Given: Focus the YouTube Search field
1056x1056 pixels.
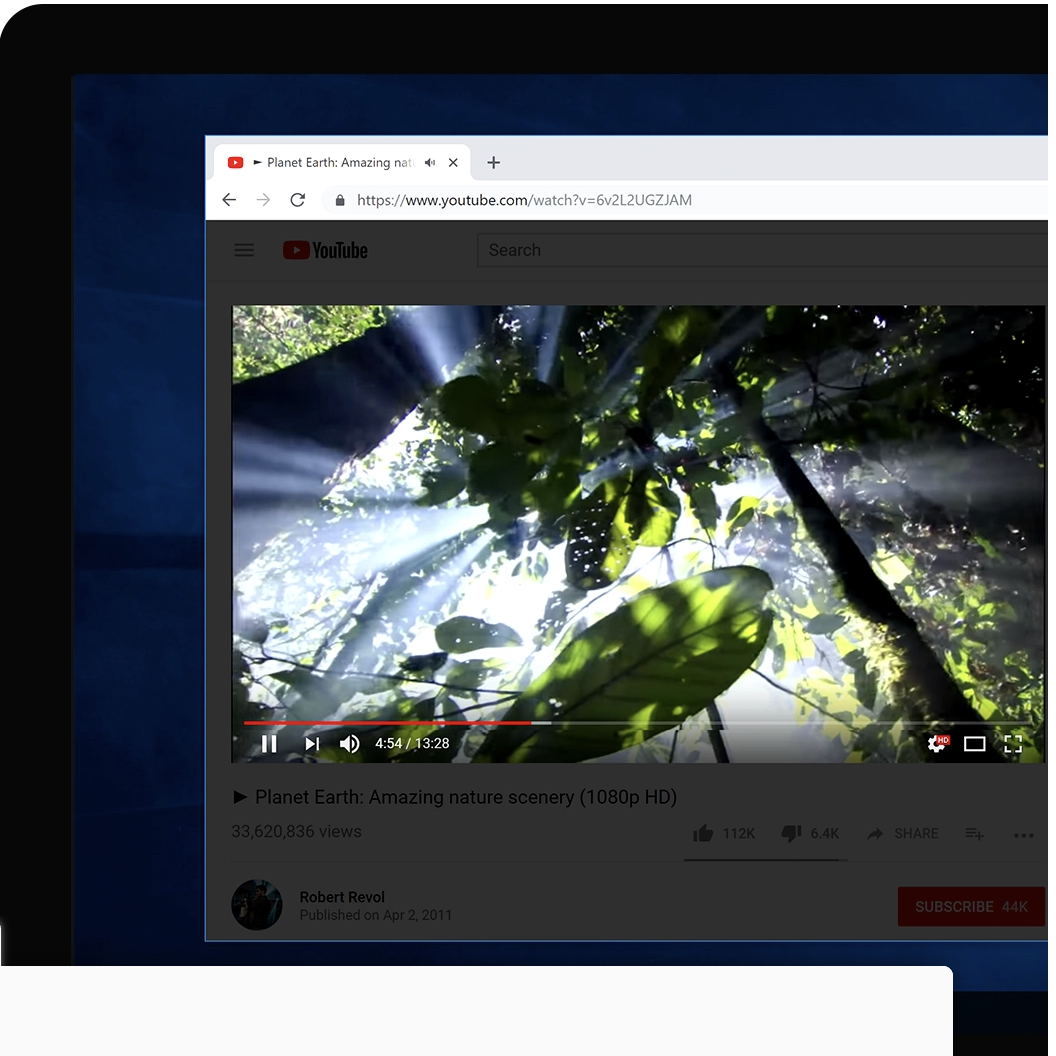Looking at the screenshot, I should (761, 251).
